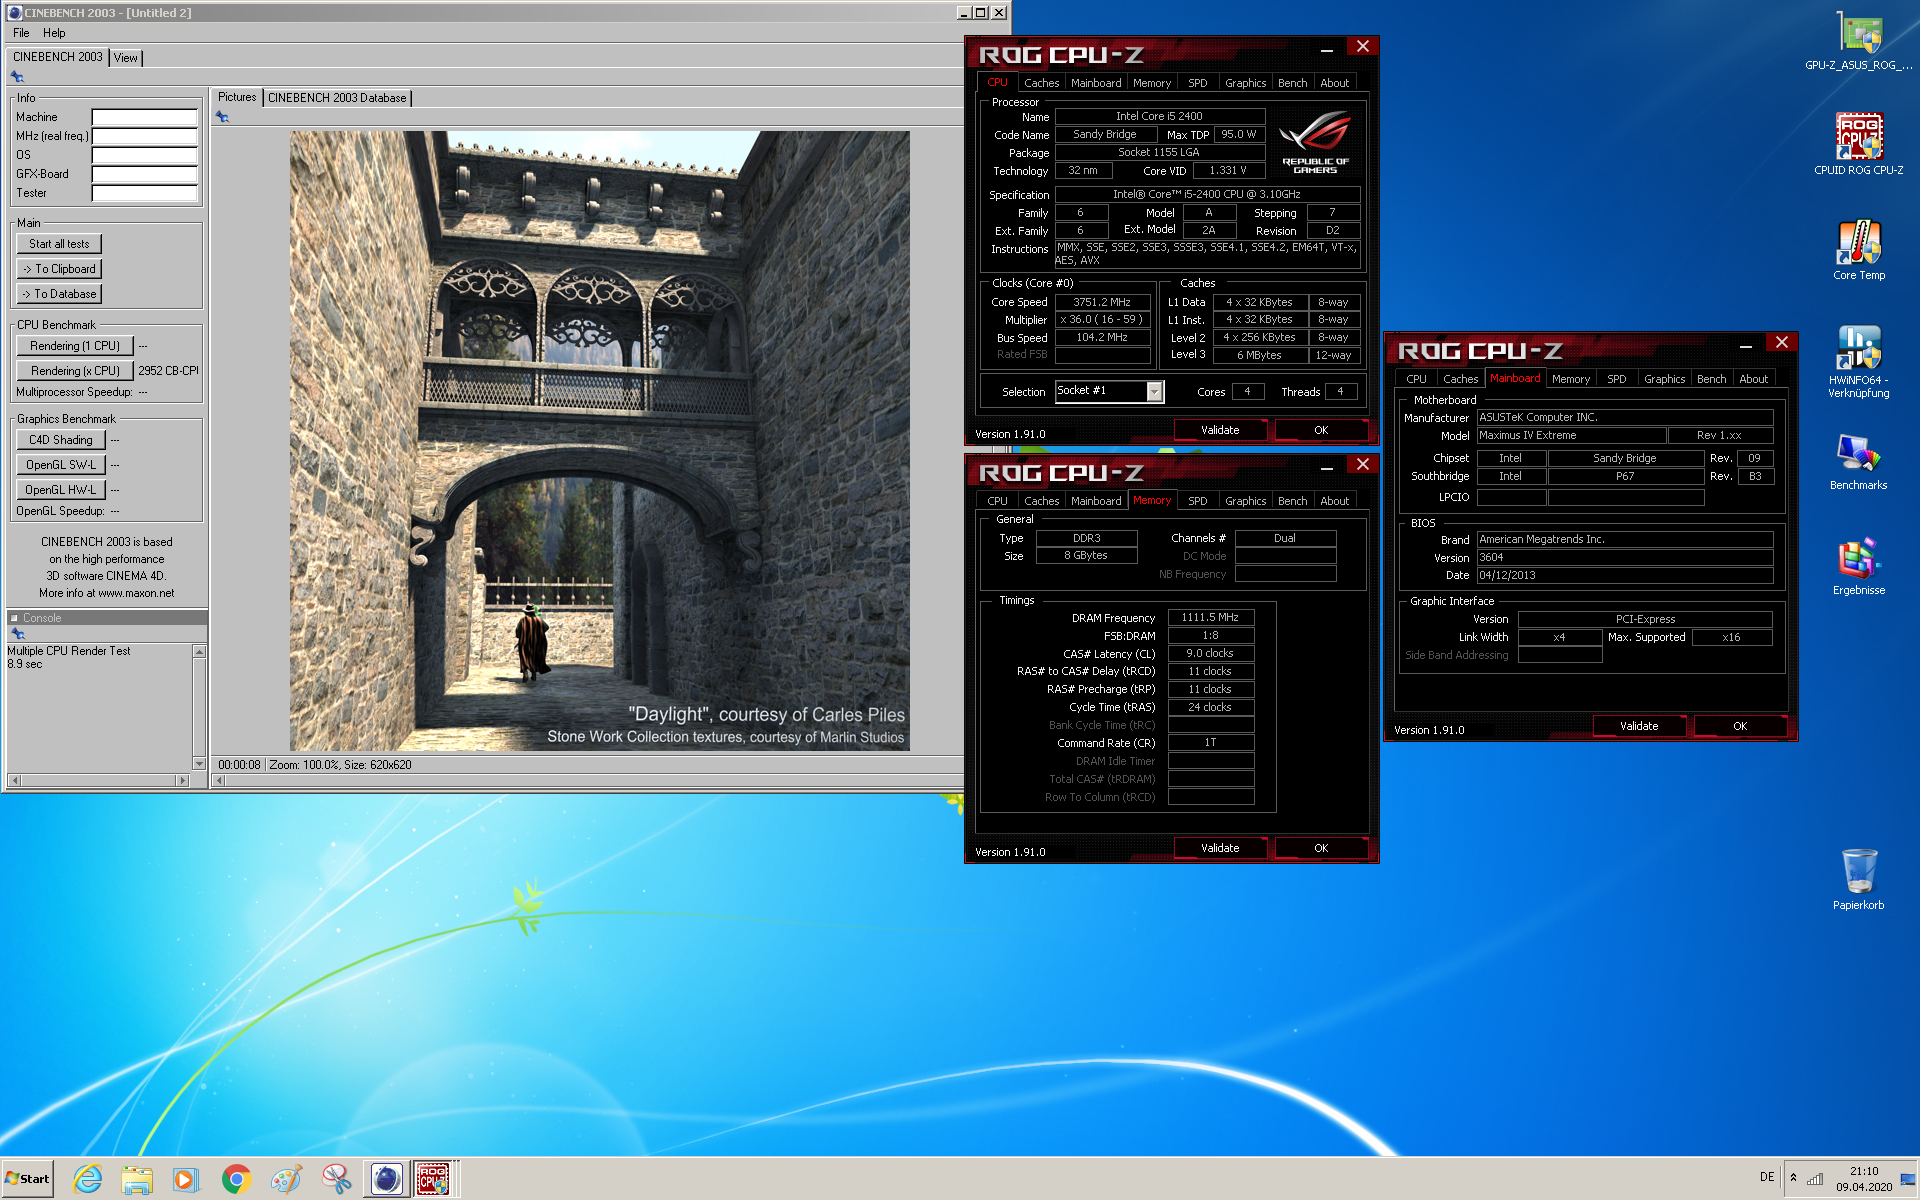This screenshot has height=1200, width=1920.
Task: Click pin icon in Console panel
Action: tap(17, 634)
